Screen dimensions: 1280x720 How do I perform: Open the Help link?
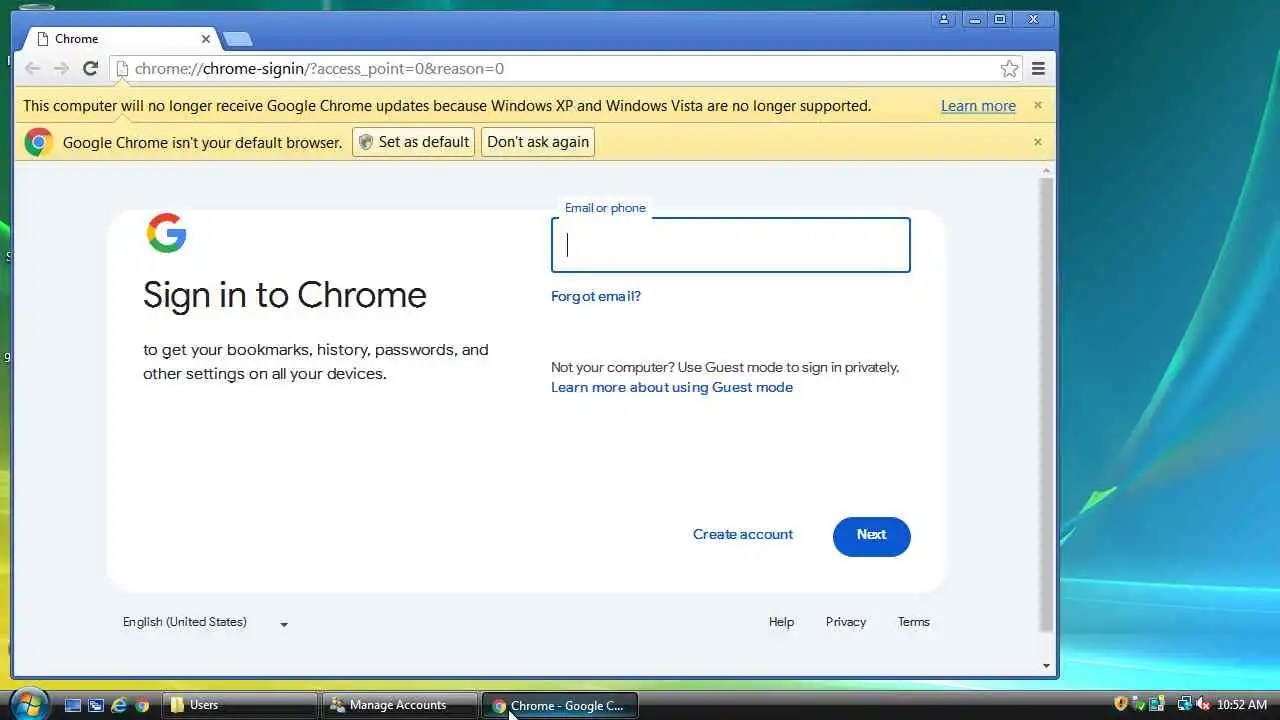(x=781, y=622)
